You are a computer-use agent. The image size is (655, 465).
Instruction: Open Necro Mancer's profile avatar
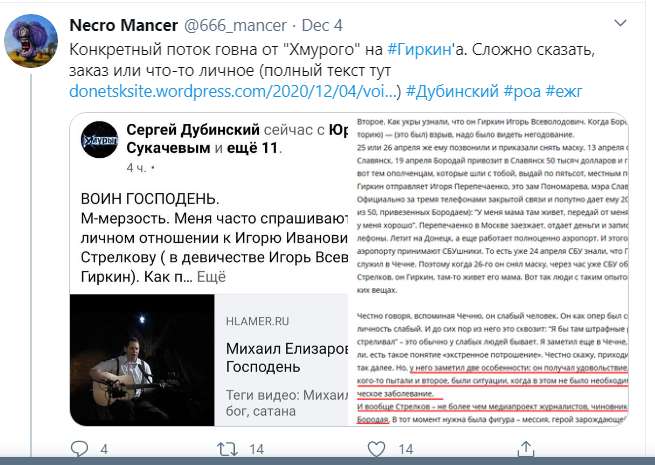tap(31, 41)
